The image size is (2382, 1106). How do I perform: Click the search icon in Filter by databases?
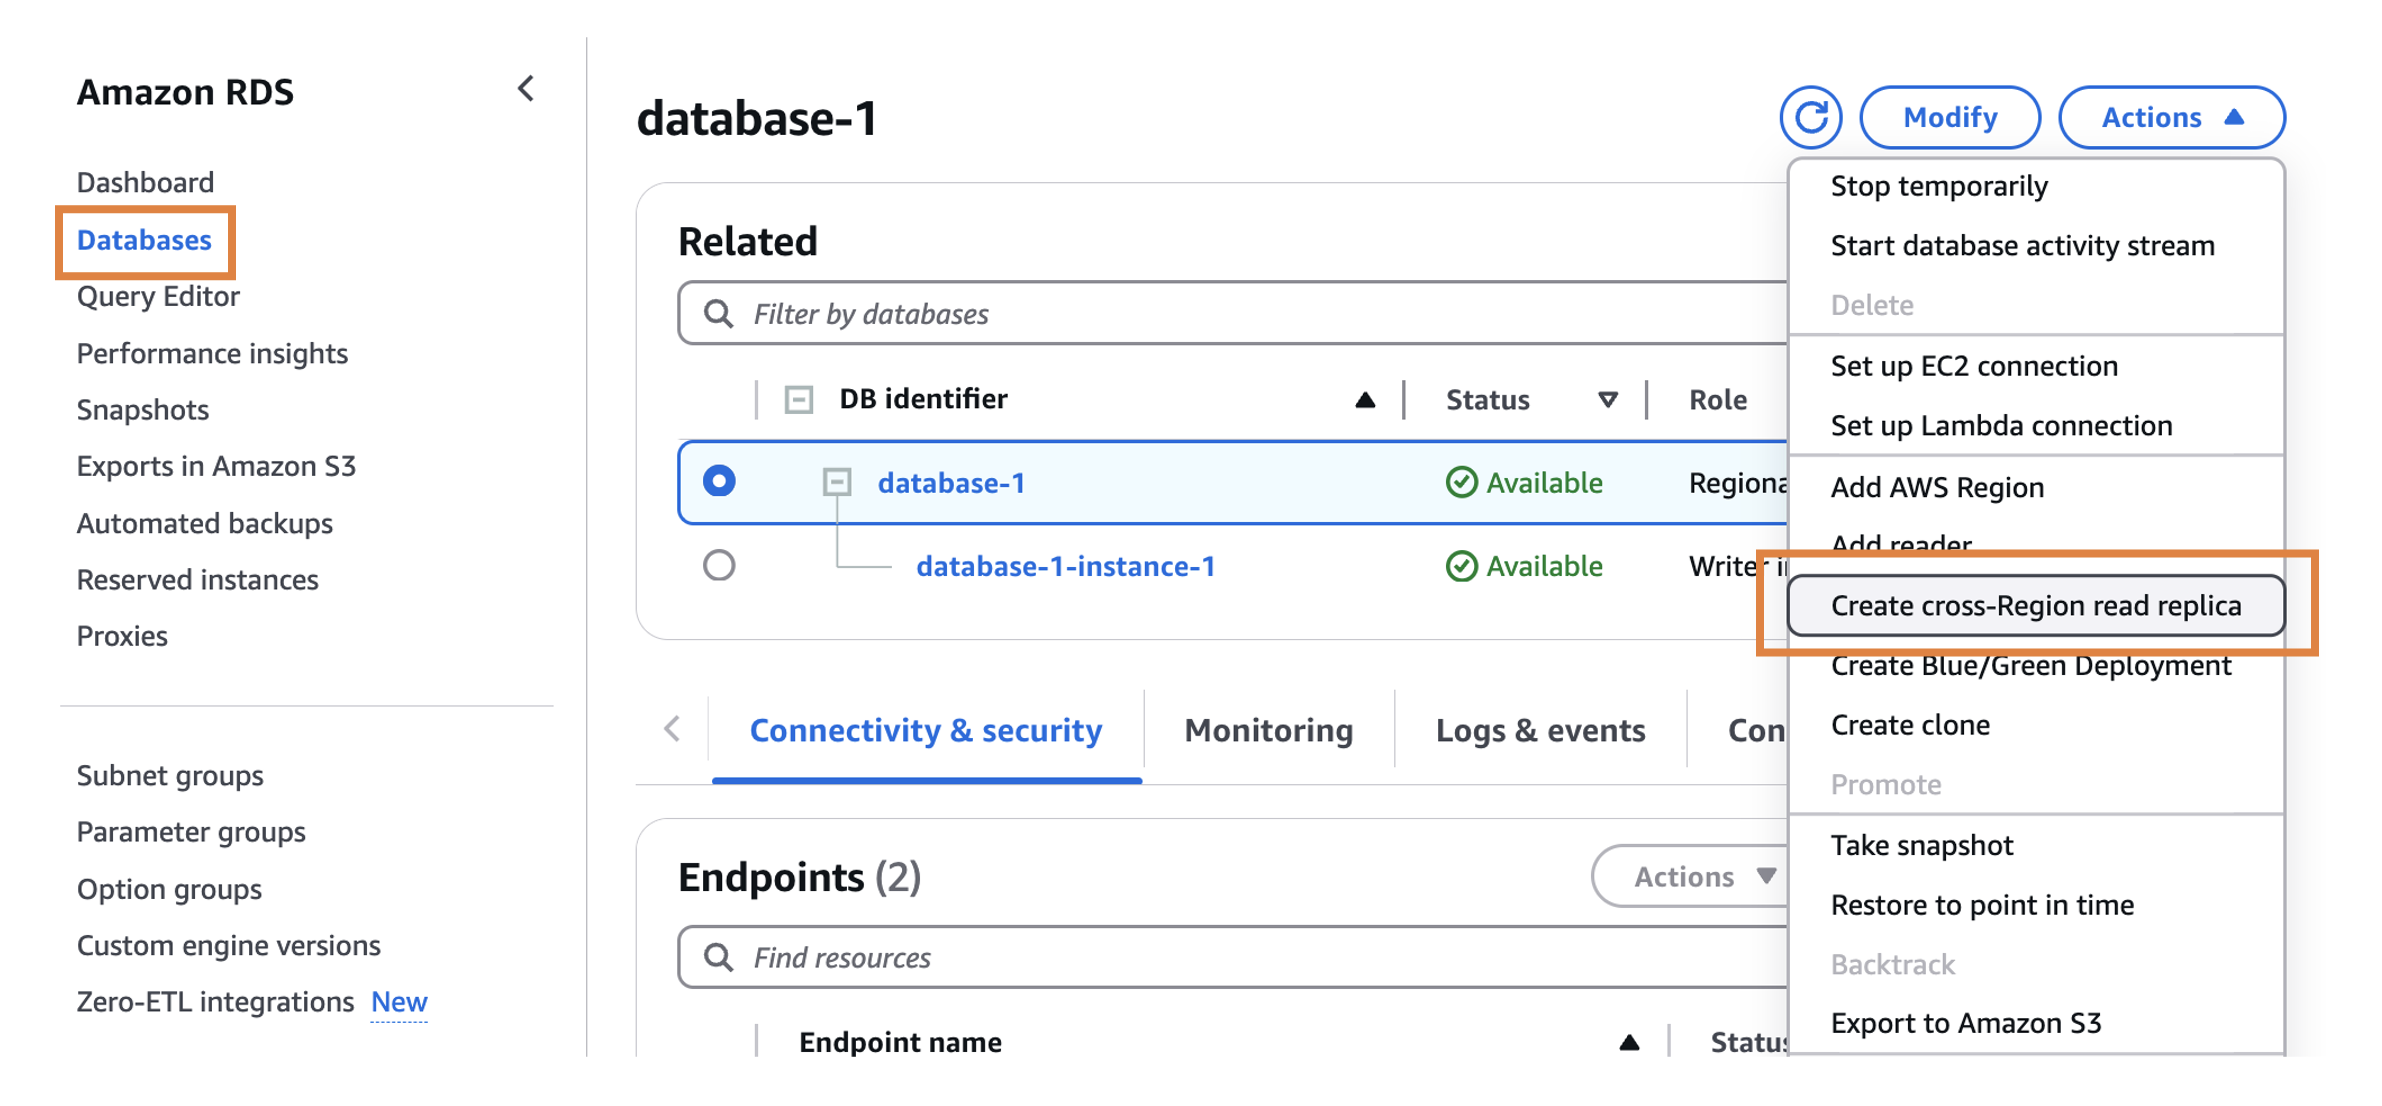click(x=717, y=314)
